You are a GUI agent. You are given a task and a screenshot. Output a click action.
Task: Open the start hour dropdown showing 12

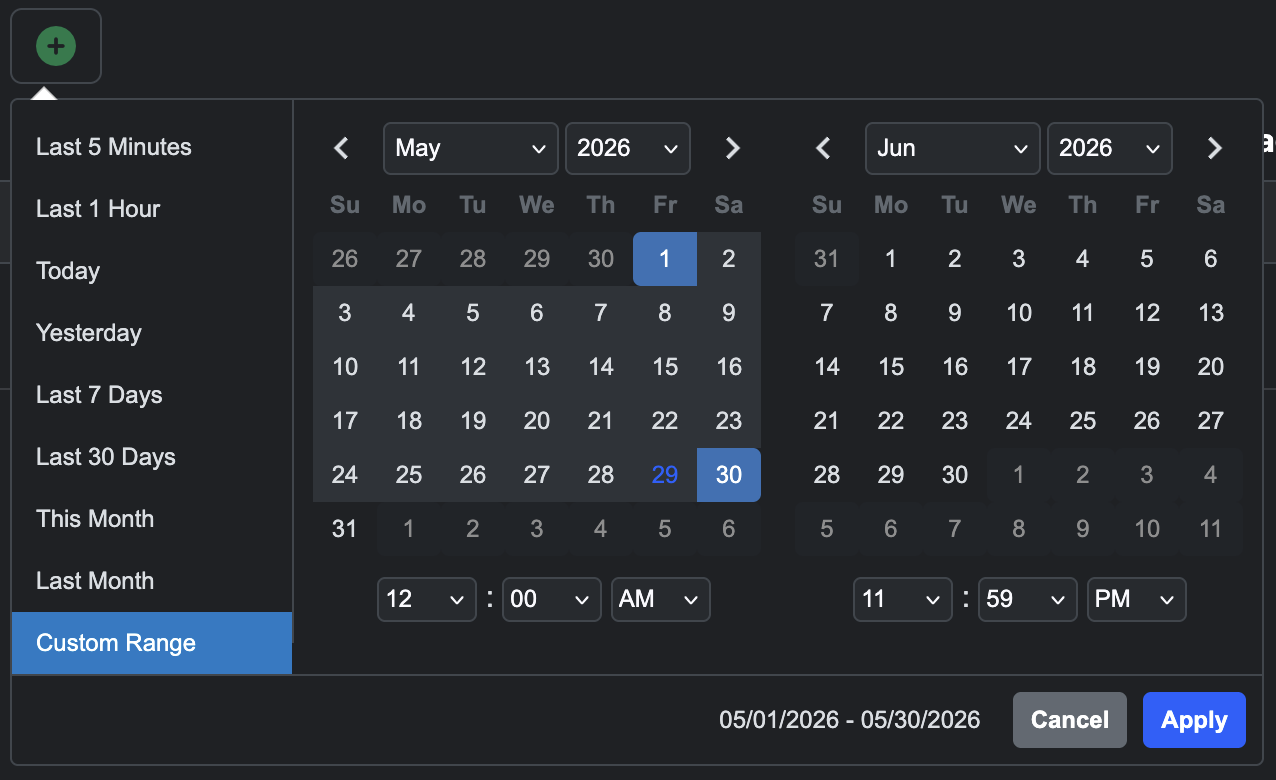pos(427,599)
